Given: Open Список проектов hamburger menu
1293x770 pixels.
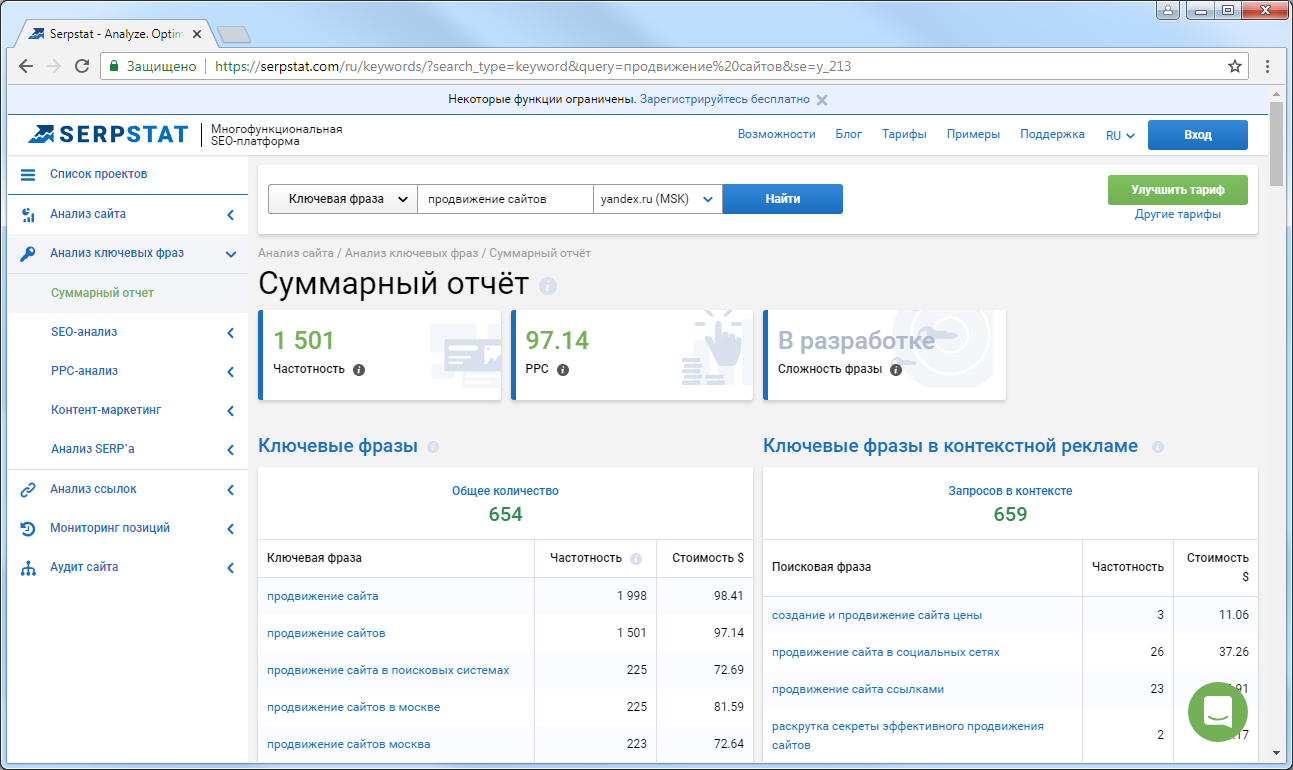Looking at the screenshot, I should (x=28, y=174).
